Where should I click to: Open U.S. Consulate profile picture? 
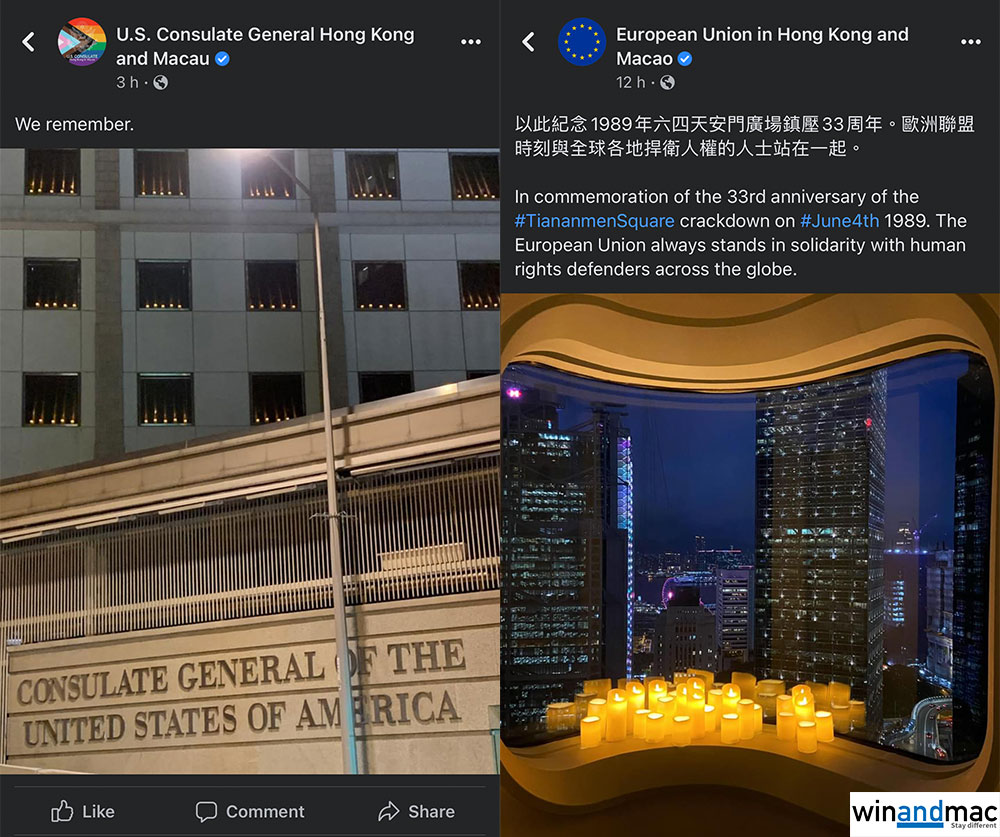pos(82,42)
